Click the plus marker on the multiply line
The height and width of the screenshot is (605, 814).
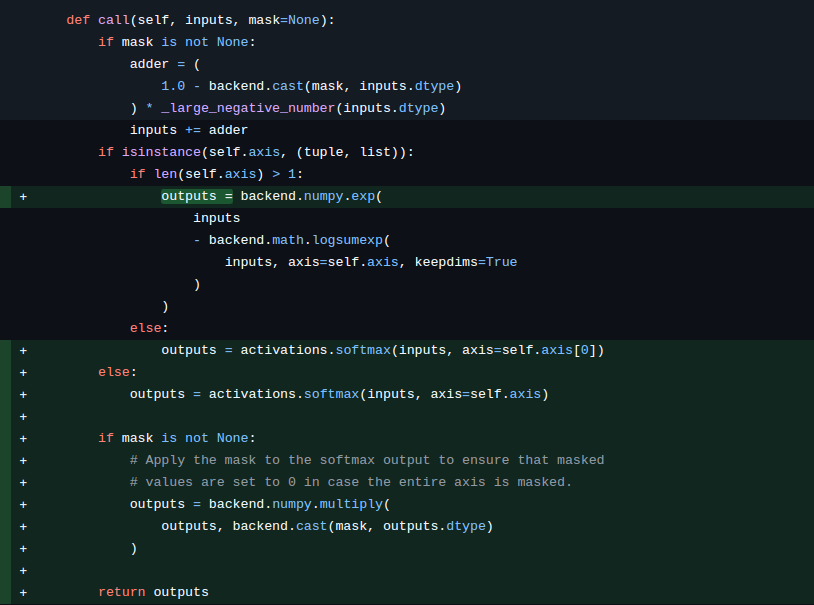click(22, 503)
